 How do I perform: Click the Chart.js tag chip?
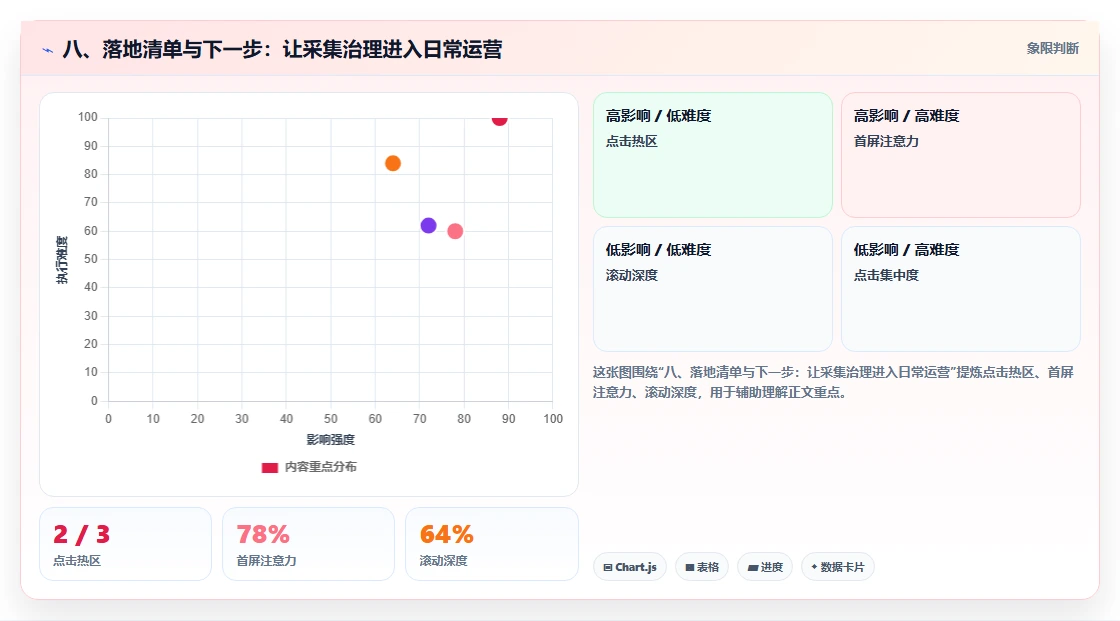(630, 567)
